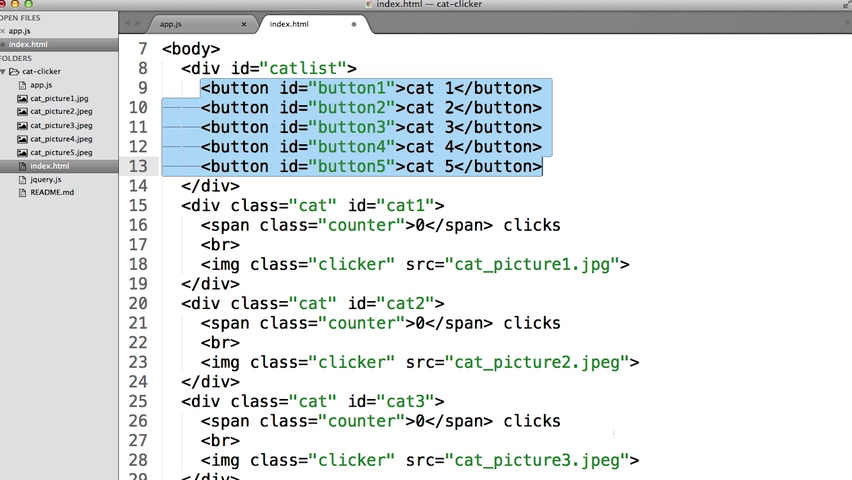
Task: Open README.md from sidebar
Action: click(x=52, y=192)
